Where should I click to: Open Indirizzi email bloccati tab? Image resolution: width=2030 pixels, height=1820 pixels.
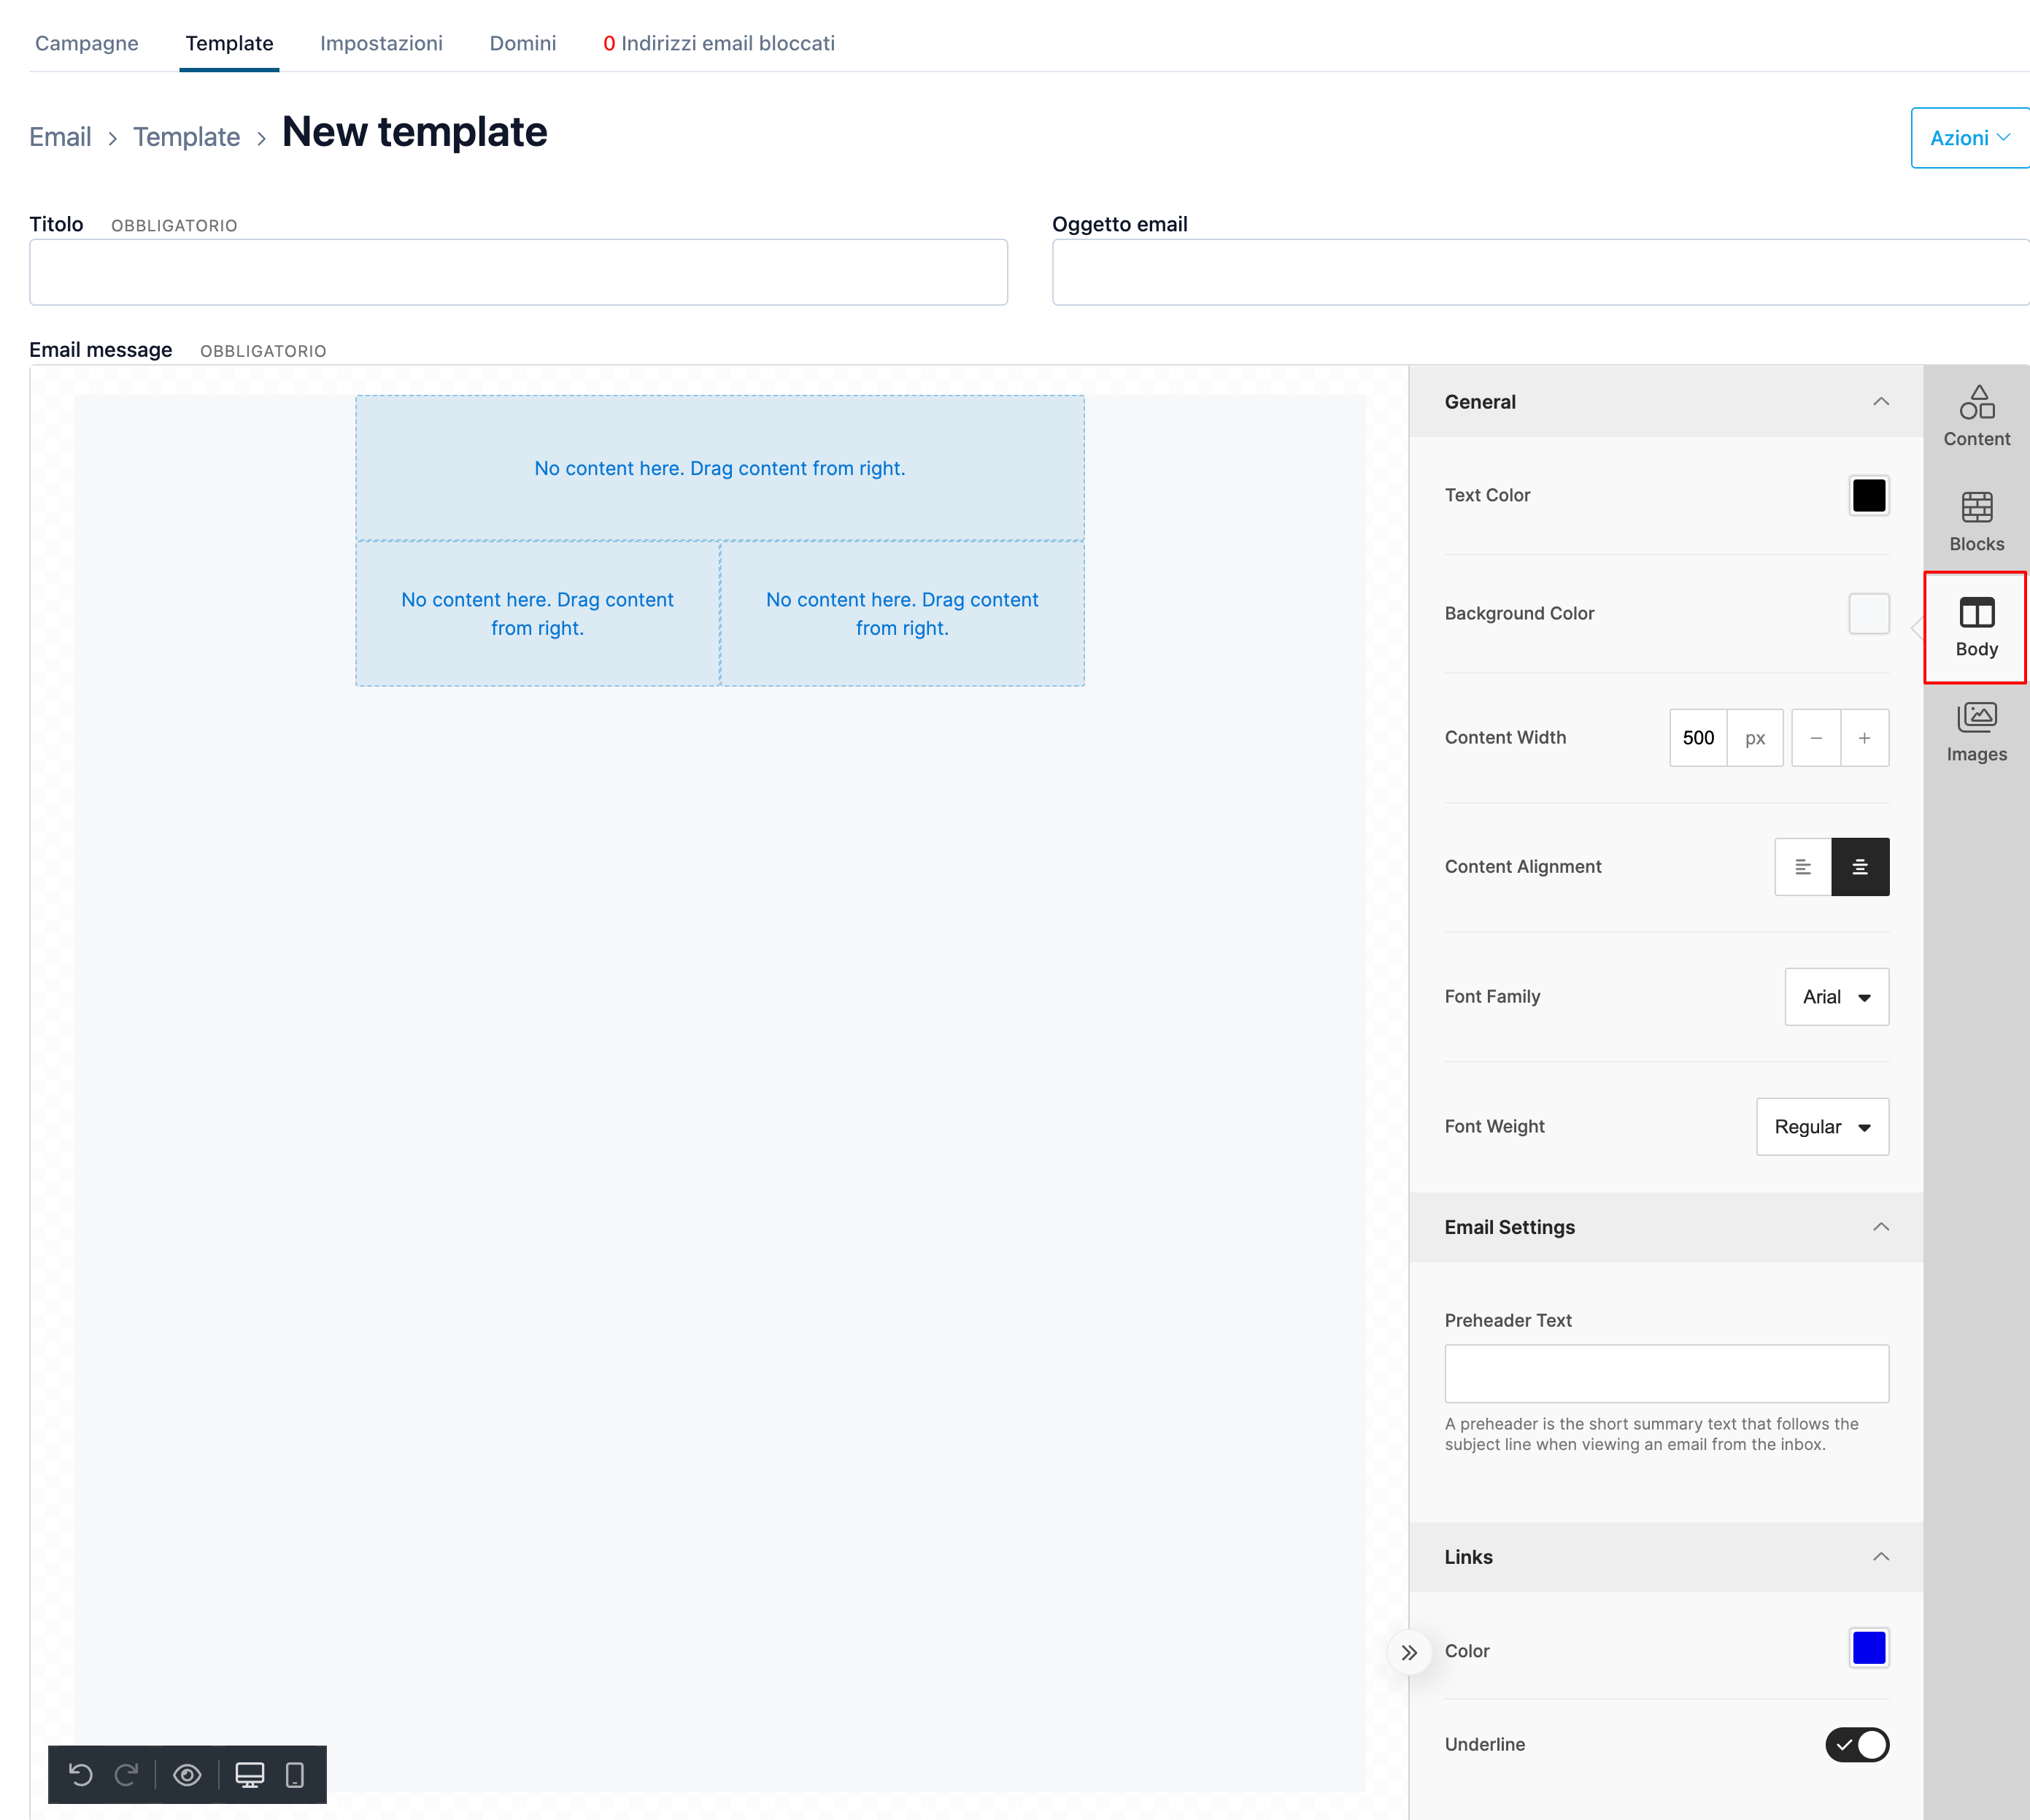pos(719,43)
